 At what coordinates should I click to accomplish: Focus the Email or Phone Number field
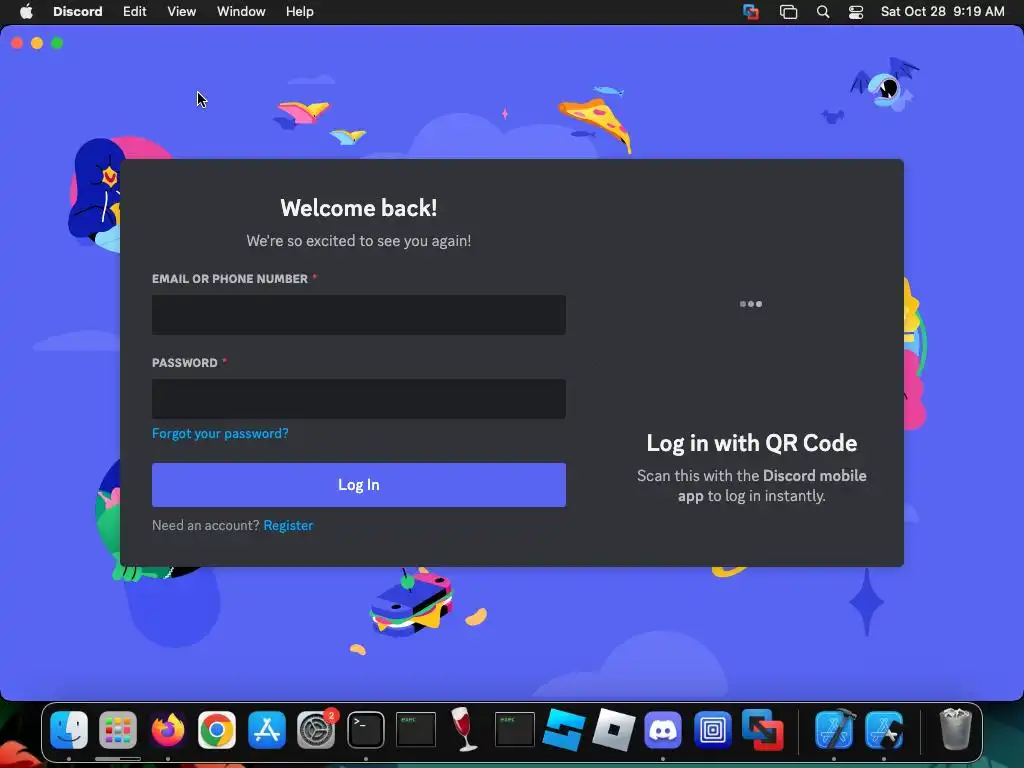[359, 315]
